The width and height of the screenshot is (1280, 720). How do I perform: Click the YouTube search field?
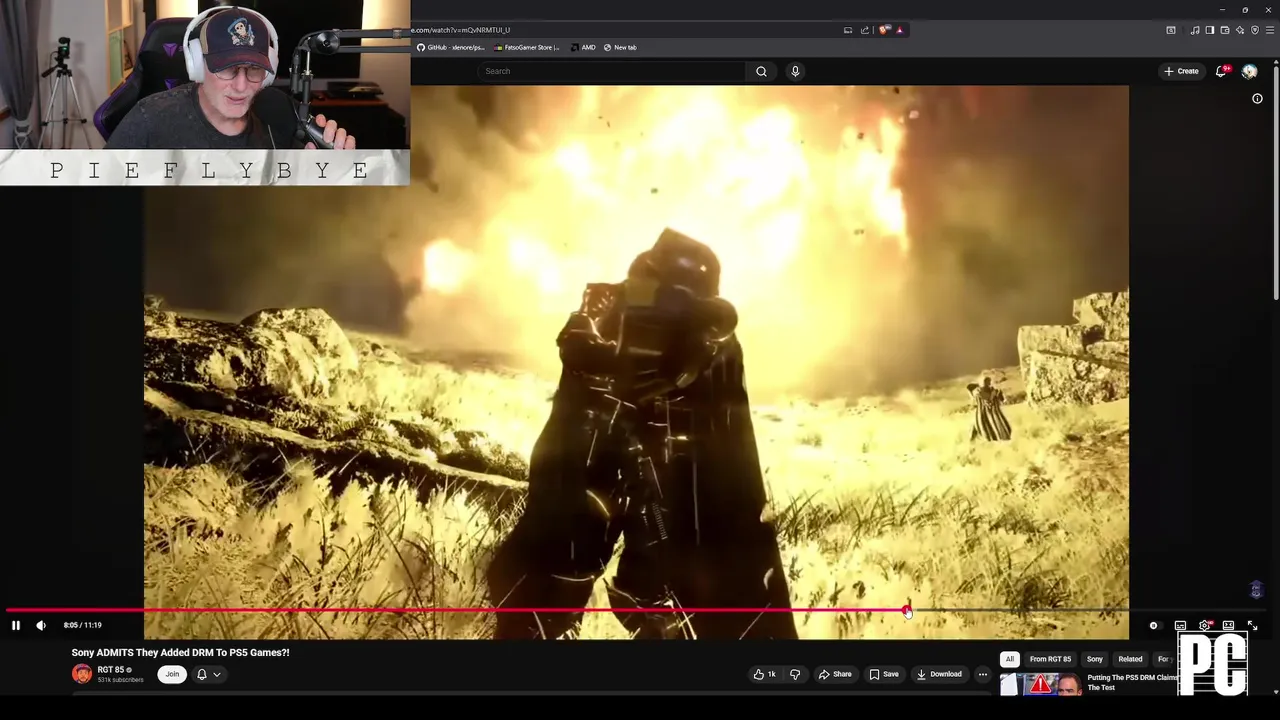tap(612, 71)
